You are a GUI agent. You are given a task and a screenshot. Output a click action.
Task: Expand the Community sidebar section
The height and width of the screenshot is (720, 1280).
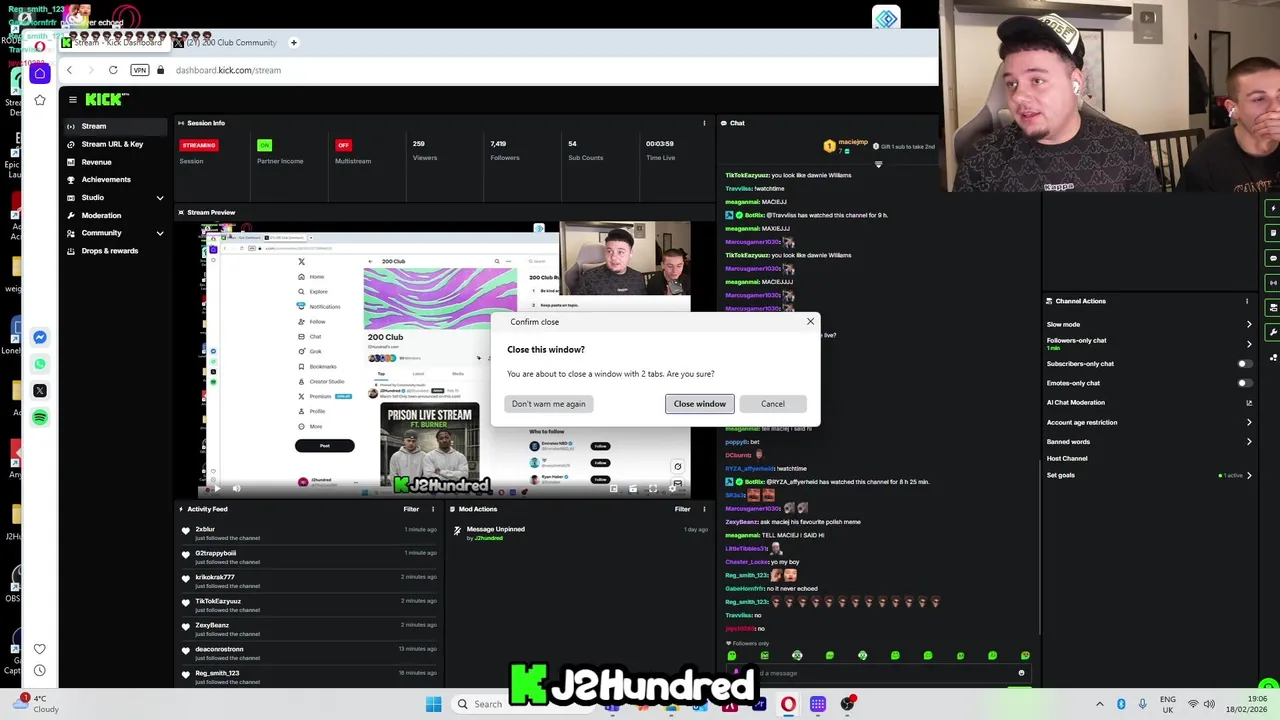(159, 233)
